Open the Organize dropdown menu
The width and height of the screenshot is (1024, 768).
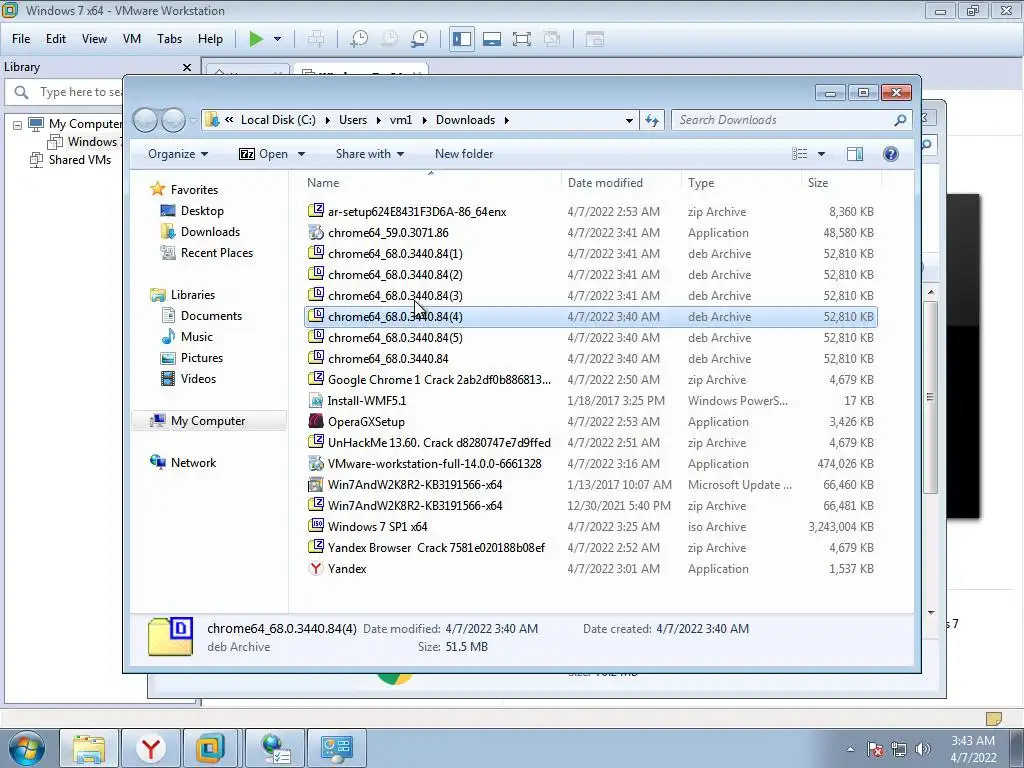point(178,154)
